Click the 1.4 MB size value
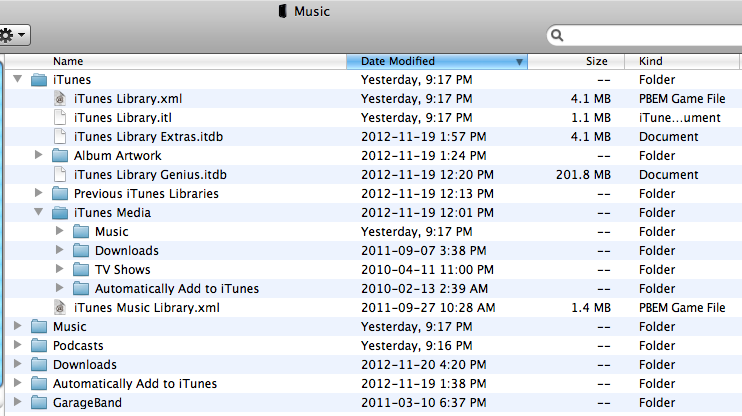 click(x=591, y=308)
